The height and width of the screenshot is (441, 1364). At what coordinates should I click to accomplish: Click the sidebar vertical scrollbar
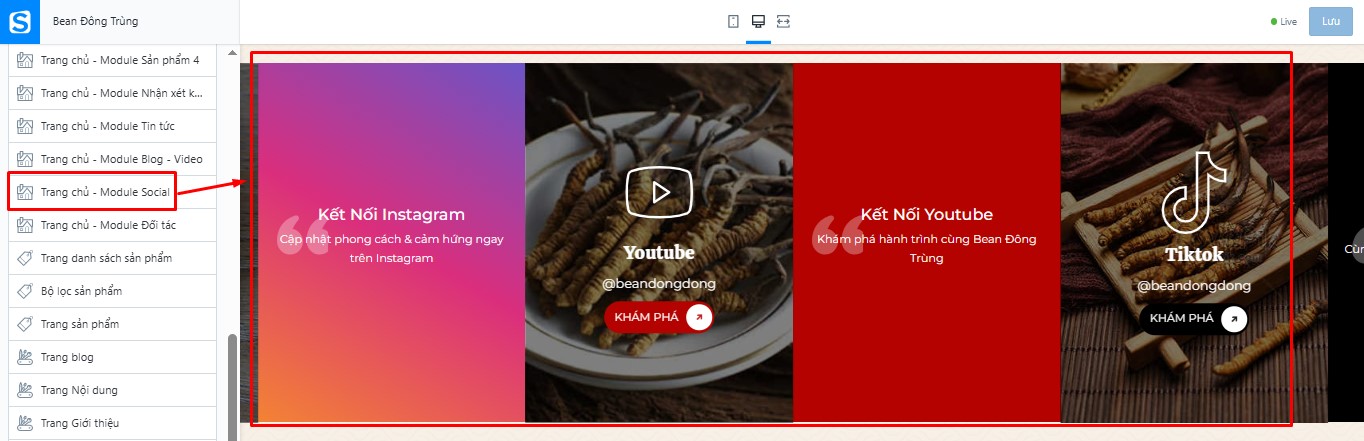(x=233, y=385)
